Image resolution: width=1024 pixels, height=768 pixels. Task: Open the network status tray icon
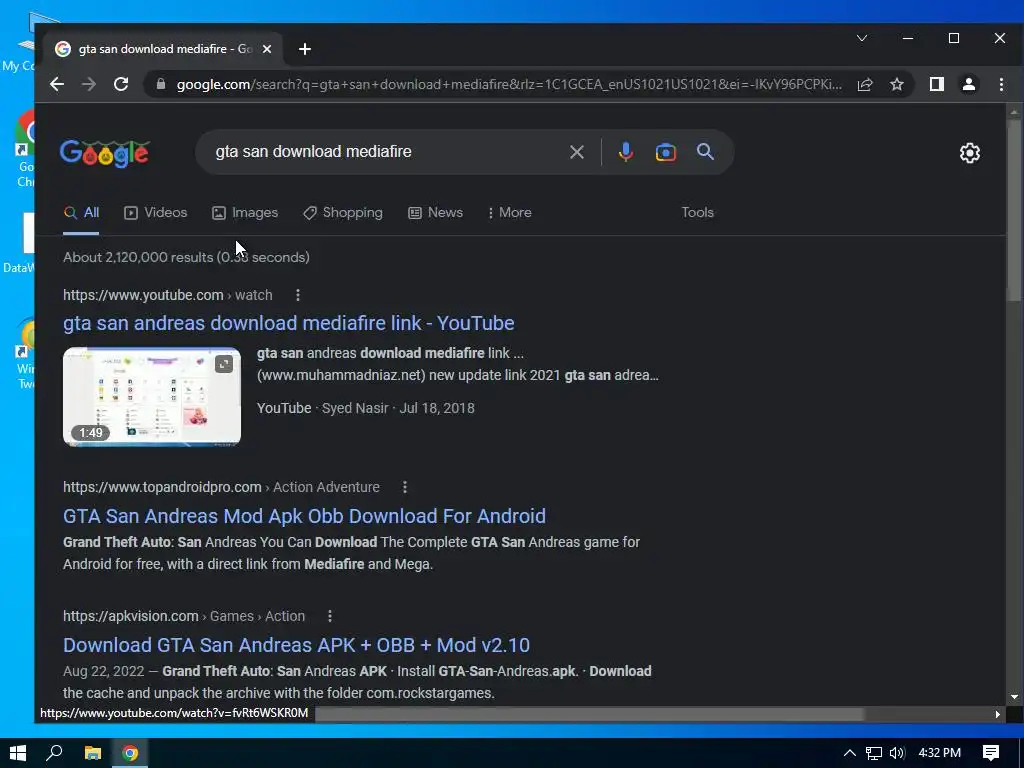click(874, 753)
